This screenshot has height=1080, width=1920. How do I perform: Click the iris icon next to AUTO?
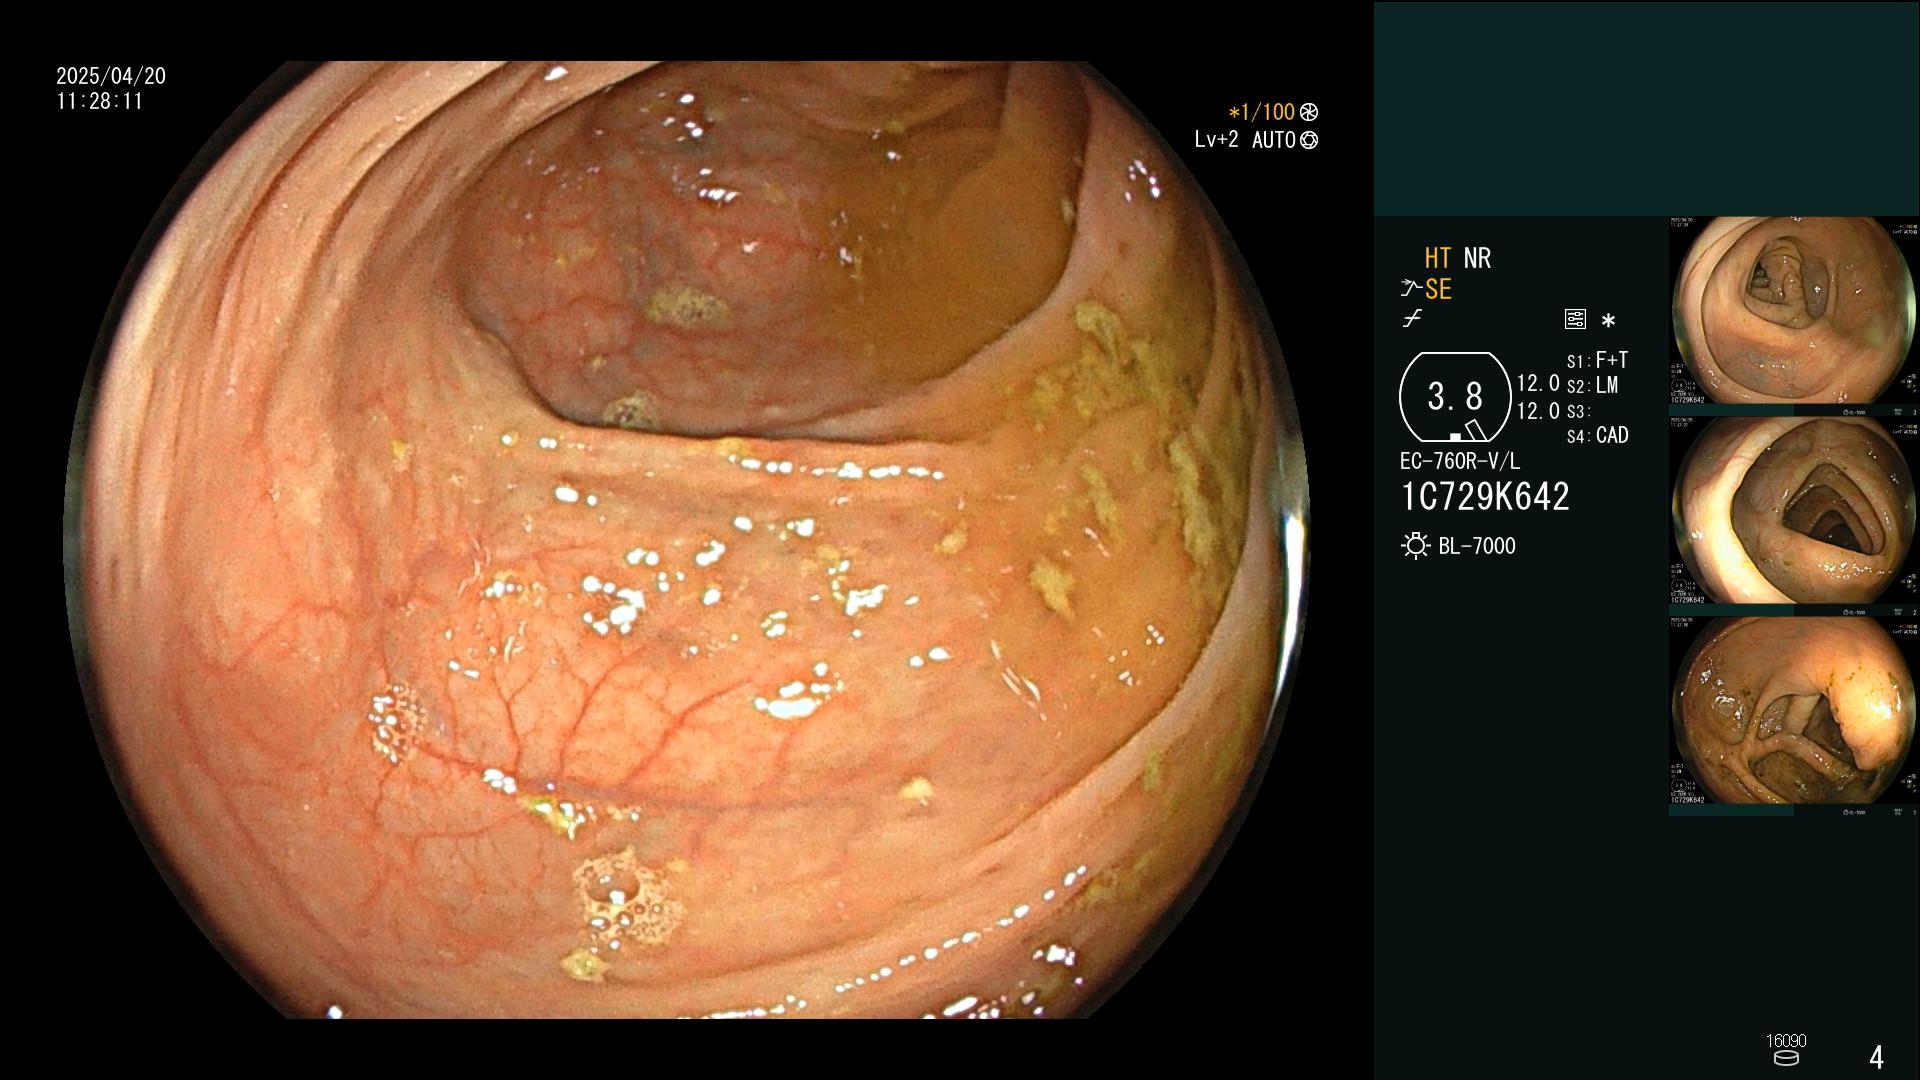coord(1309,140)
